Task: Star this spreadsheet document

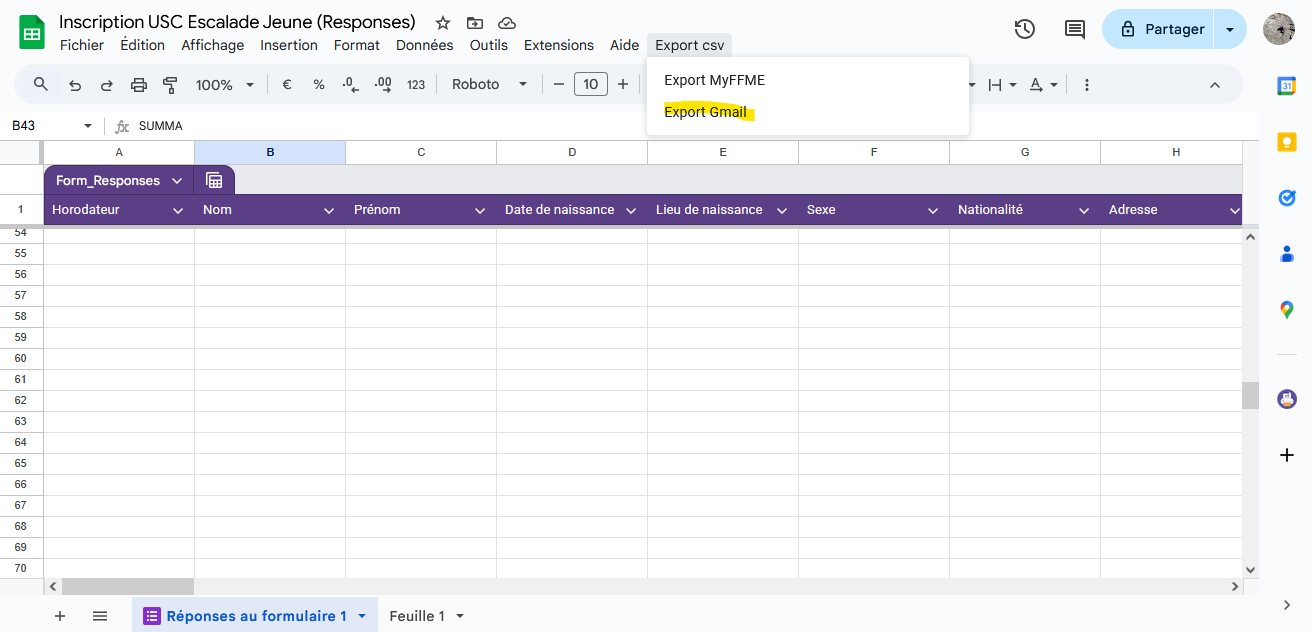Action: [443, 23]
